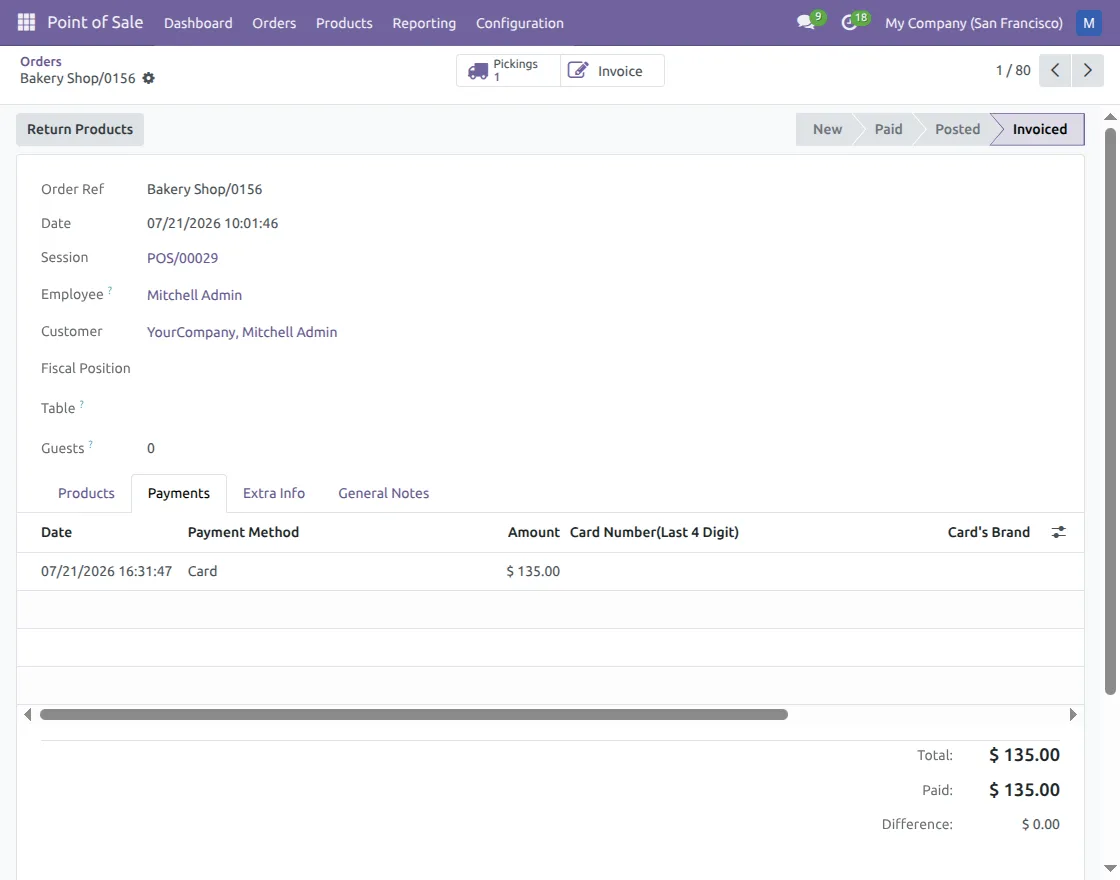The width and height of the screenshot is (1120, 880).
Task: Click the Total $ 135.00 value
Action: [x=1024, y=755]
